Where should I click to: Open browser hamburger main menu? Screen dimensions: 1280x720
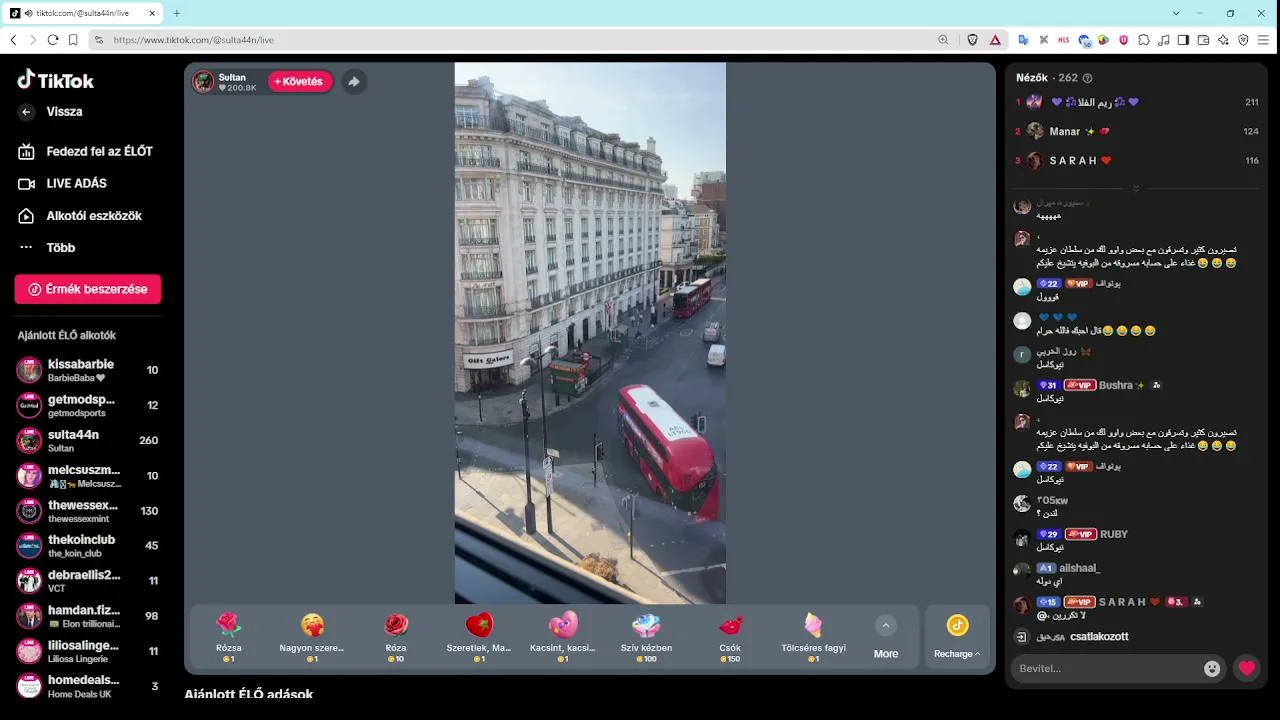click(x=1264, y=40)
